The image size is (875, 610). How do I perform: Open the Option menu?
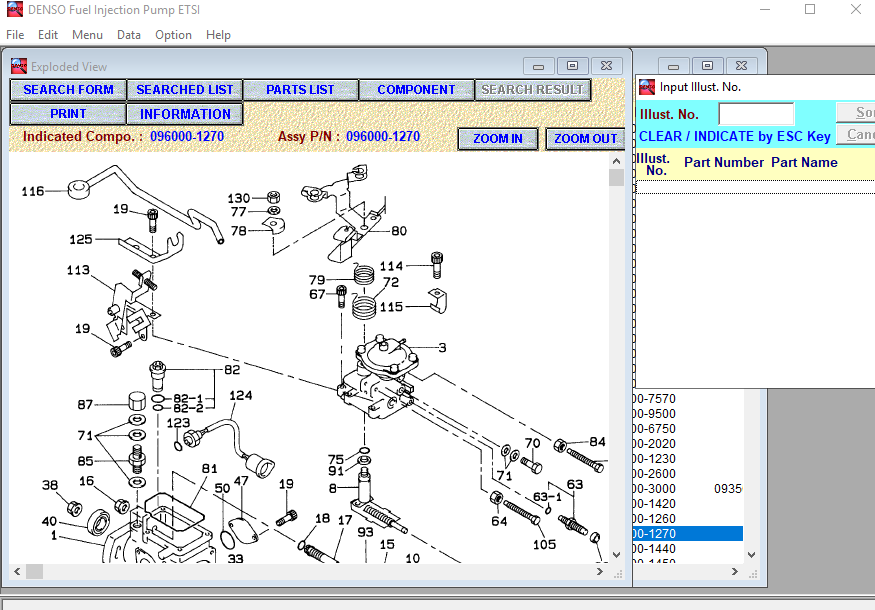click(174, 35)
